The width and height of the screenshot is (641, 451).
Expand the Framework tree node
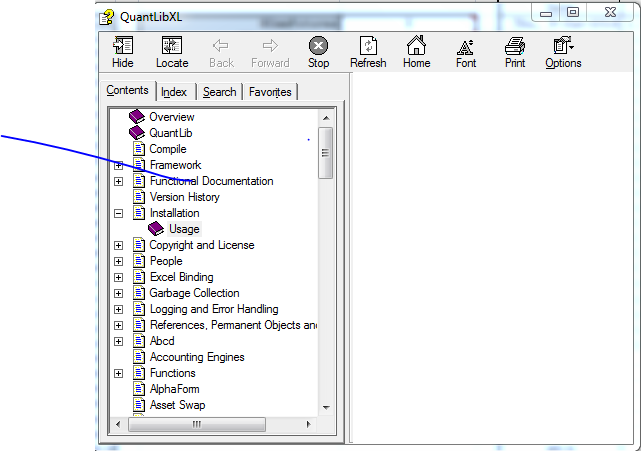[119, 165]
